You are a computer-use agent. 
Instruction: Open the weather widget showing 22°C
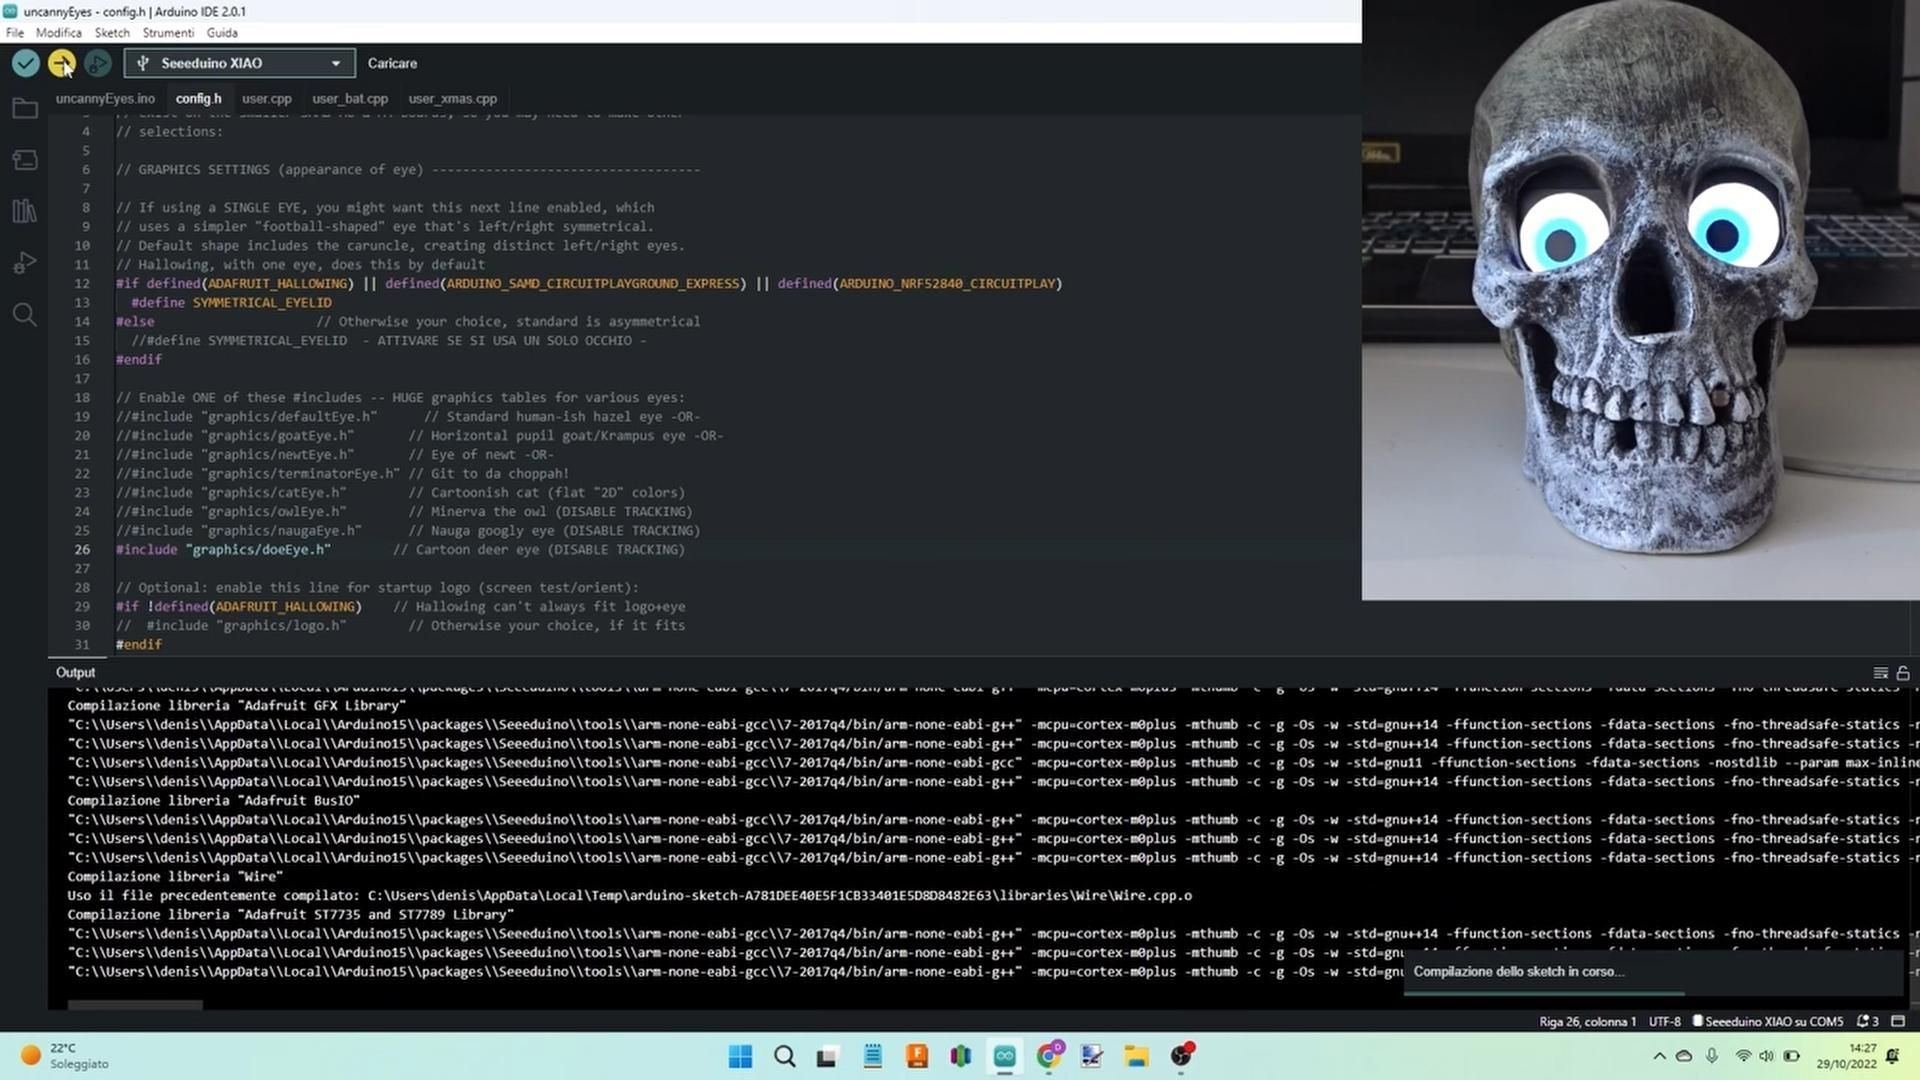pos(65,1056)
